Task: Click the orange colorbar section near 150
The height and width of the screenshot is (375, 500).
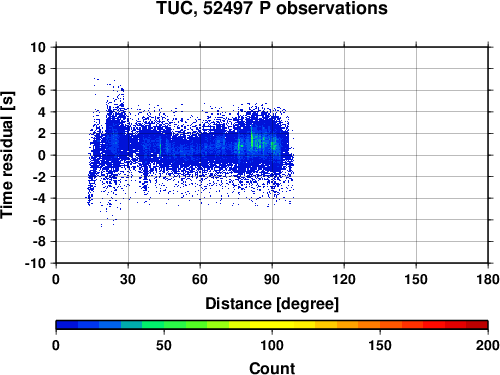Action: tap(380, 325)
